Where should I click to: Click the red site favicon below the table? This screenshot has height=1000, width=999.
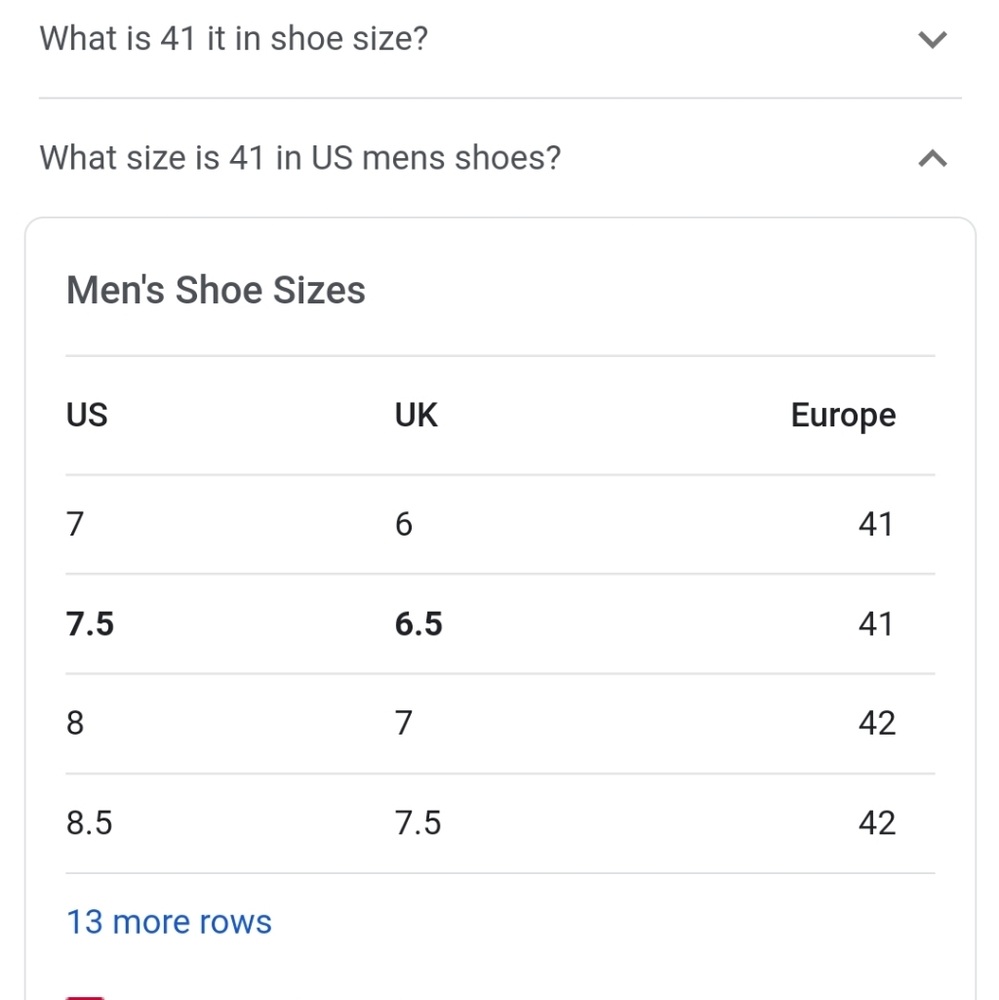point(85,996)
